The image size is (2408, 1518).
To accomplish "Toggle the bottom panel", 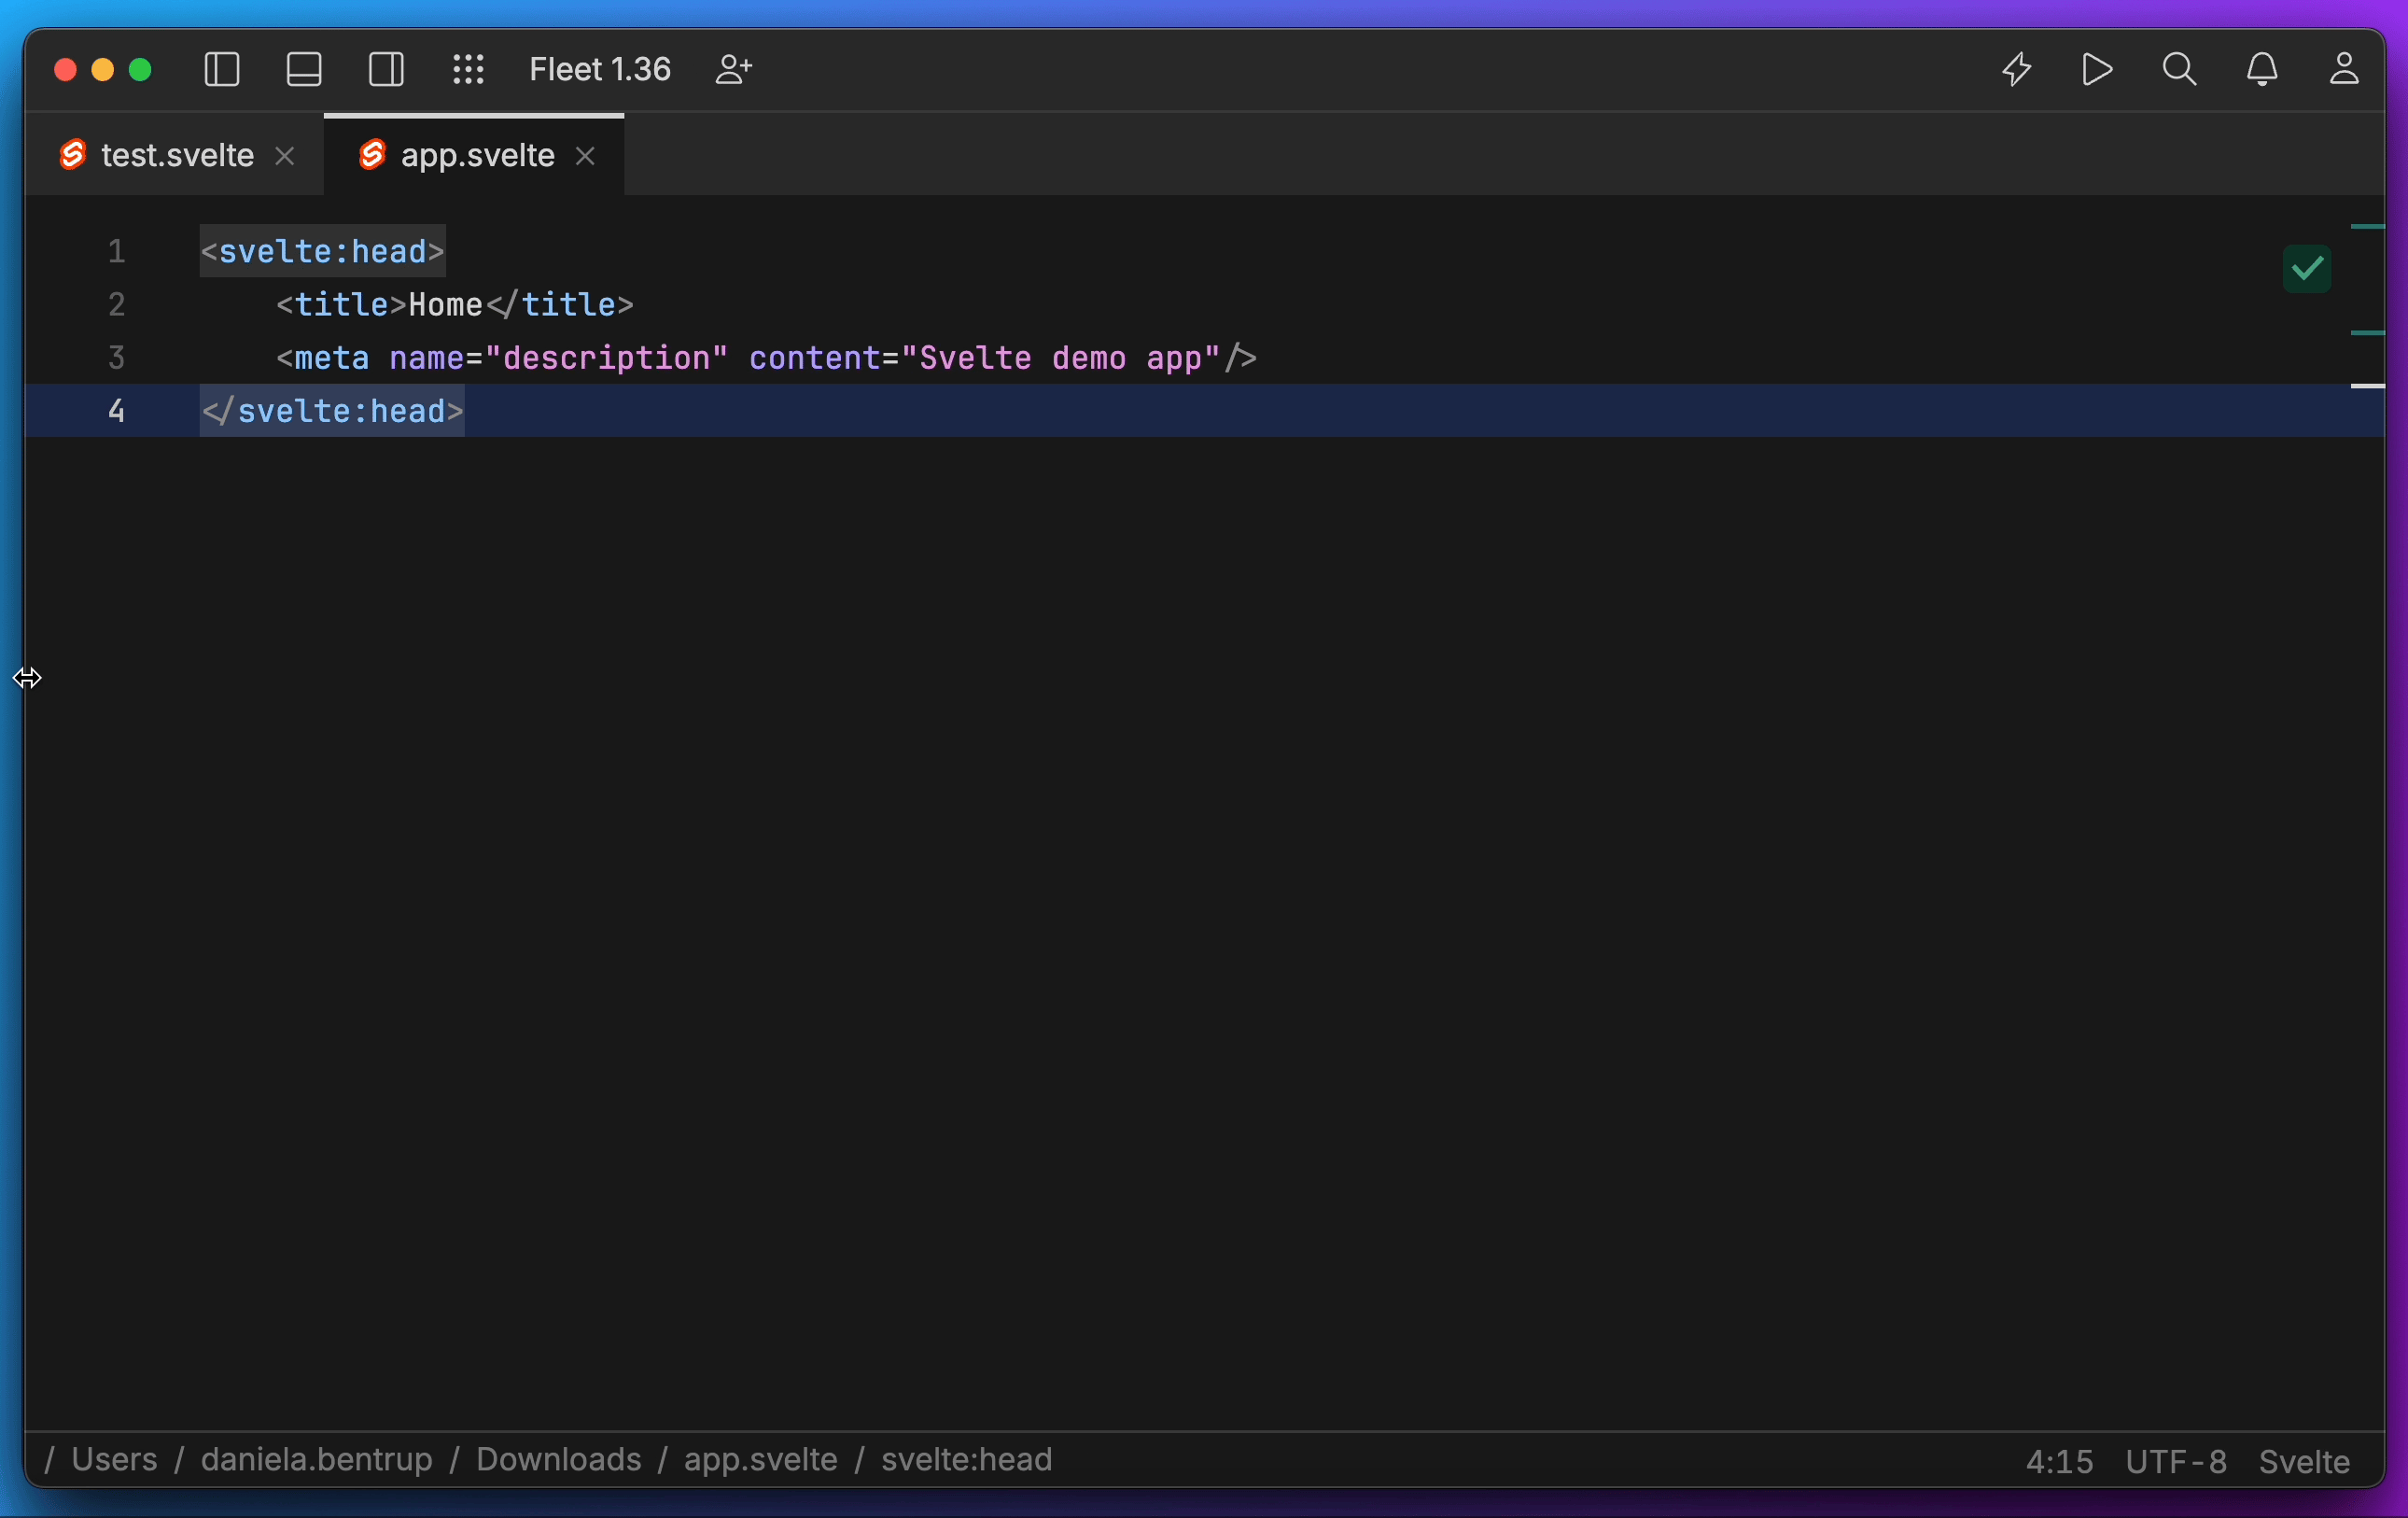I will click(304, 70).
